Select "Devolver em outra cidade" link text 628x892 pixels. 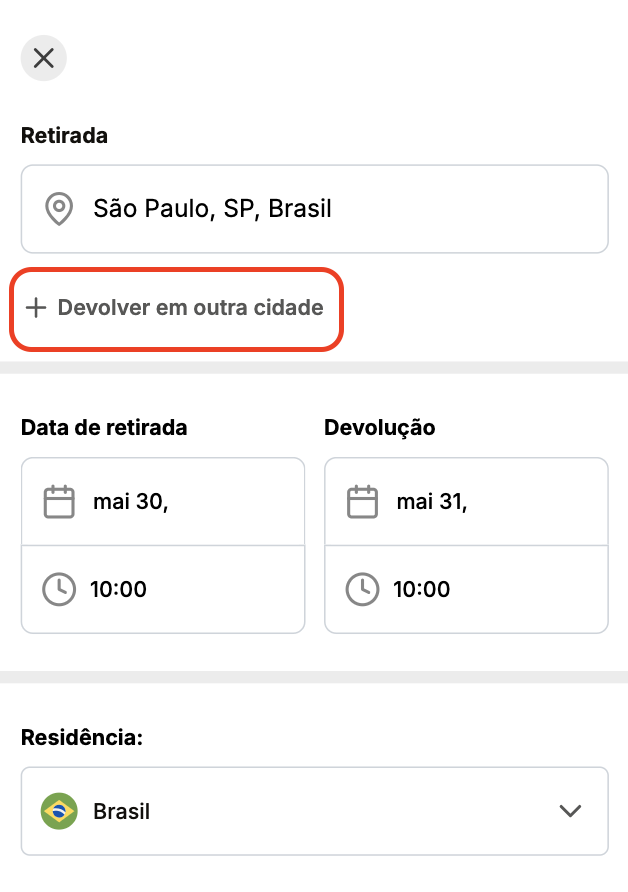coord(190,307)
